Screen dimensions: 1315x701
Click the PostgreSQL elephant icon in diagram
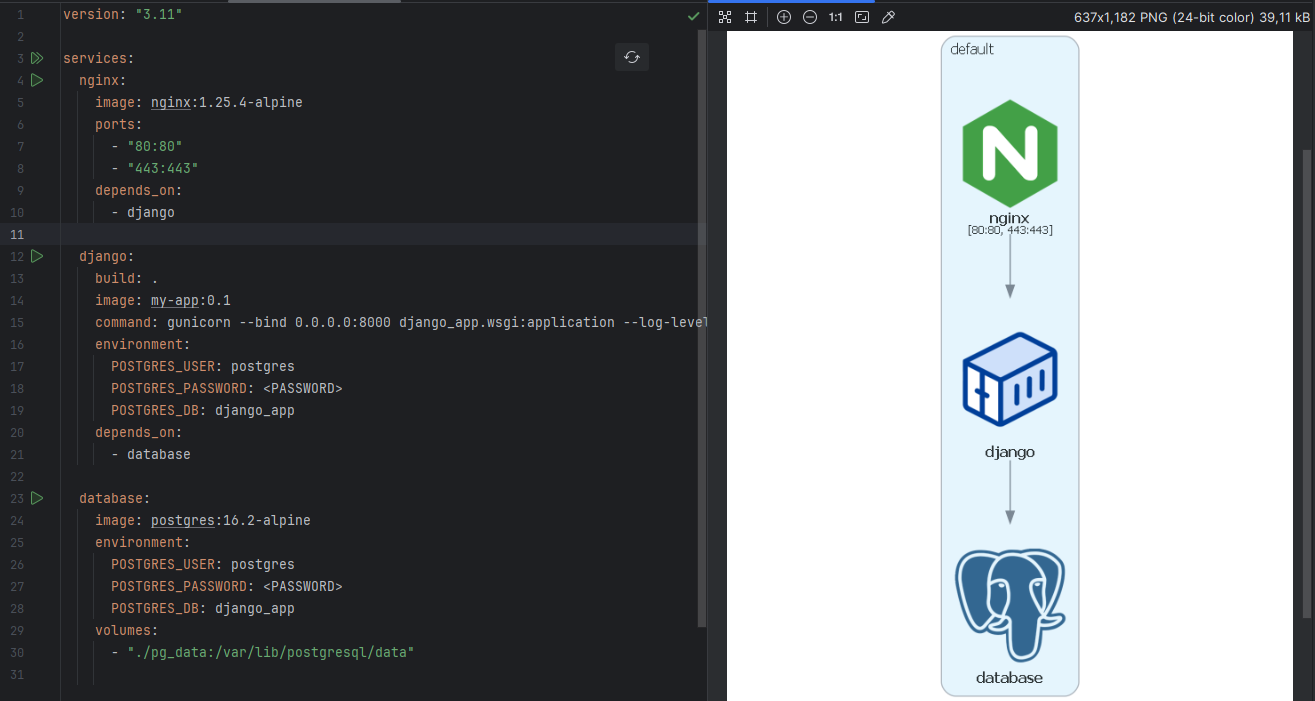pyautogui.click(x=1010, y=605)
